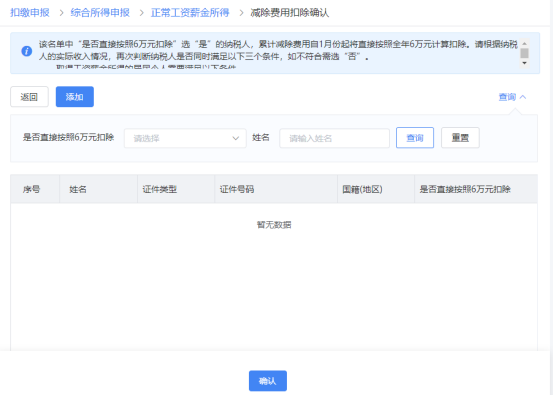Click the notice scrollbar up arrow

tap(524, 43)
